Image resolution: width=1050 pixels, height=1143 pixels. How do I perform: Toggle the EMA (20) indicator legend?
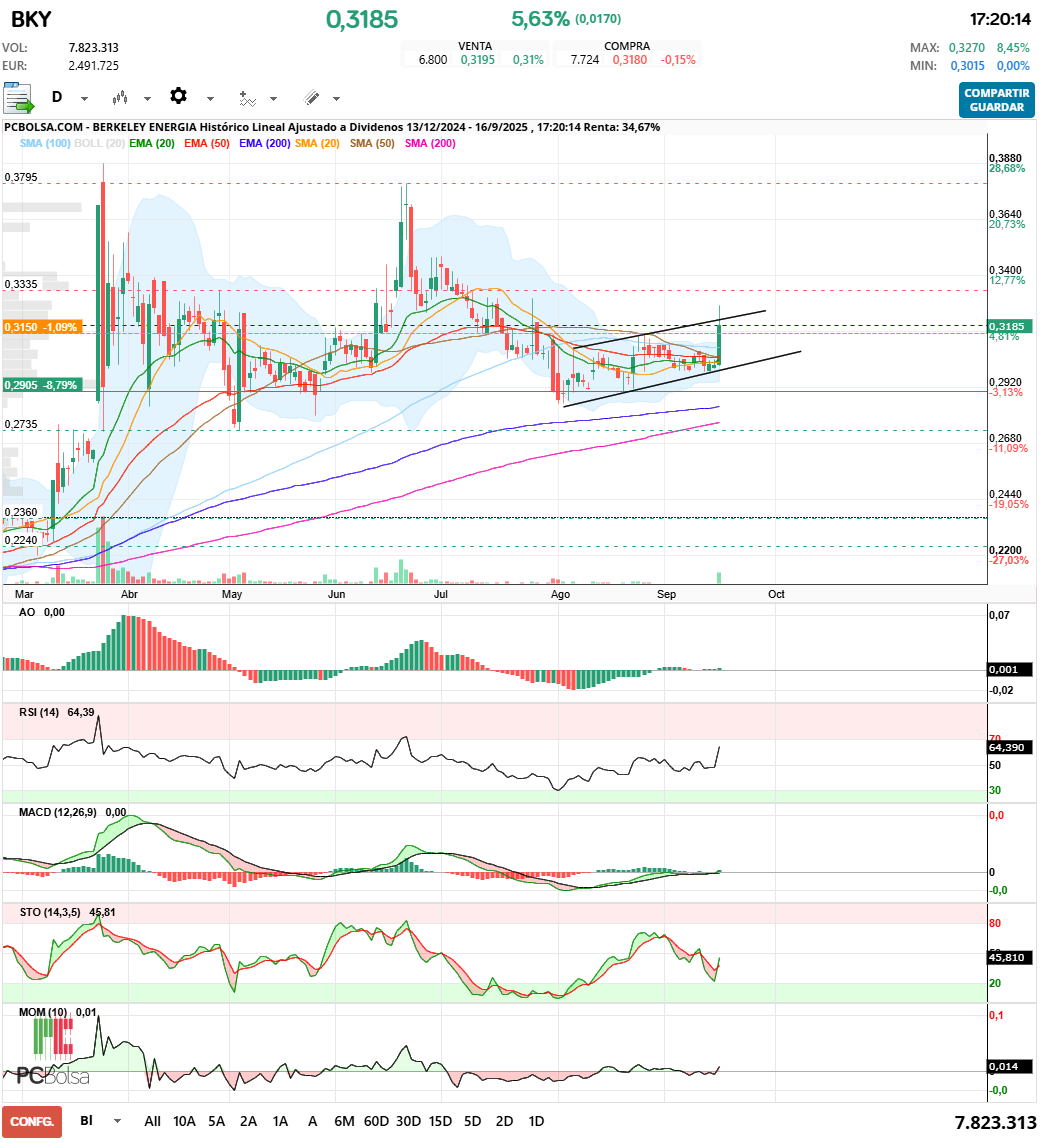coord(152,144)
